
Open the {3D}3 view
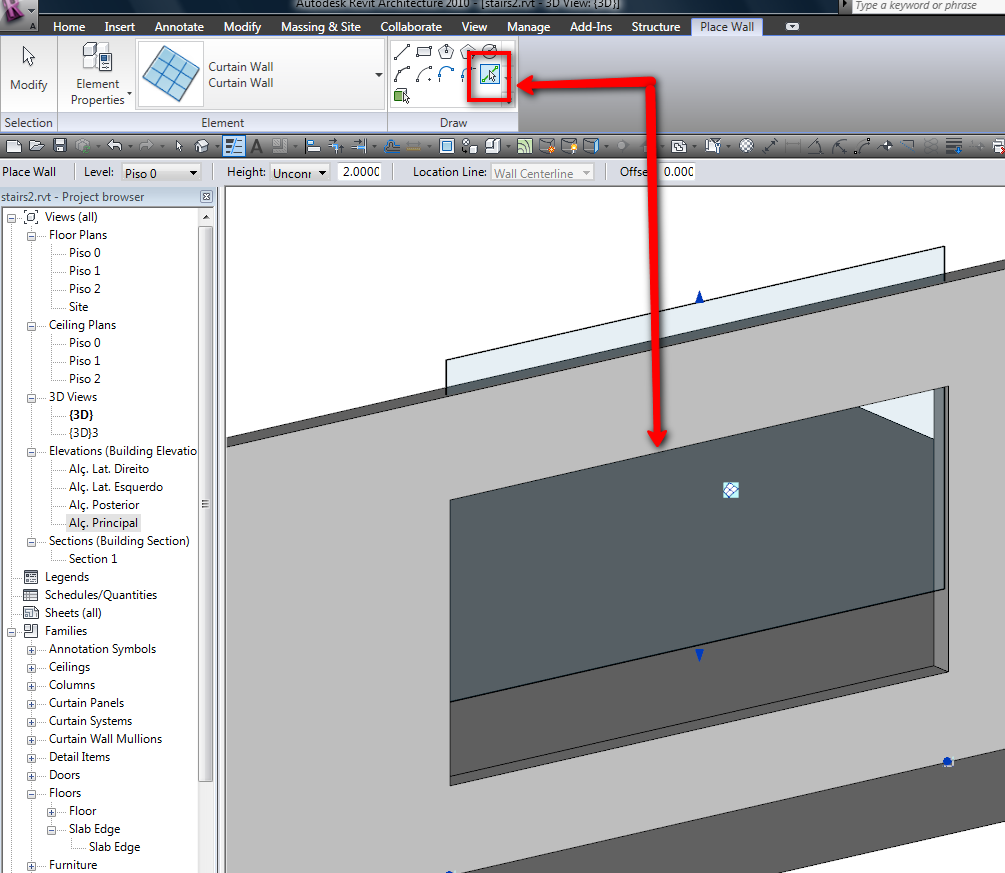(x=83, y=433)
